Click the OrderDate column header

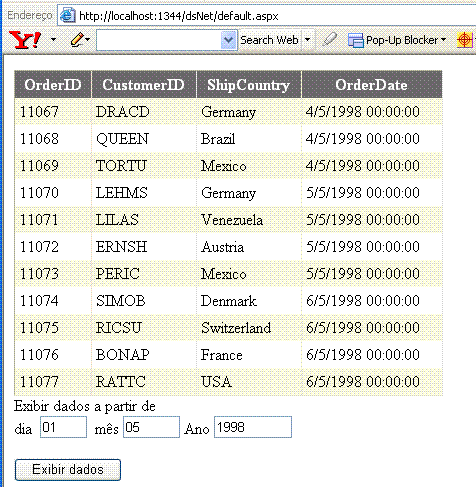(372, 85)
